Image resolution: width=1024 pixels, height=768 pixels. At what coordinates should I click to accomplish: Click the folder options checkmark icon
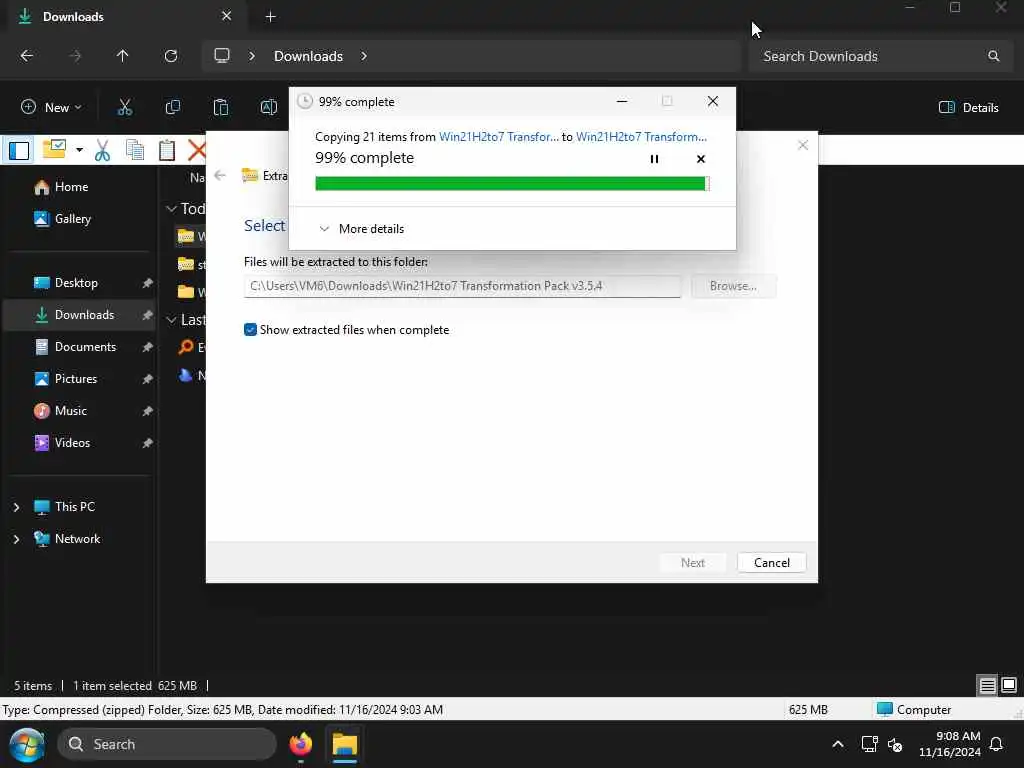coord(54,150)
